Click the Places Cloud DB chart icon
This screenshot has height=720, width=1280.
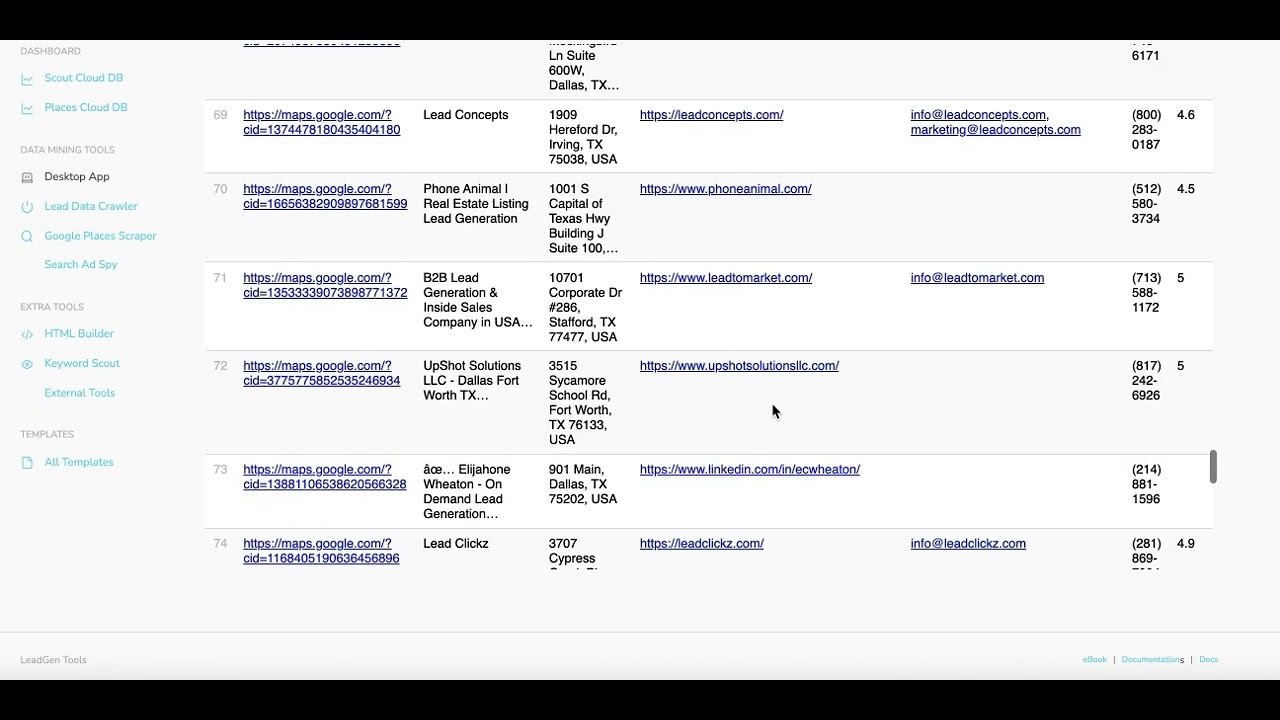click(27, 108)
